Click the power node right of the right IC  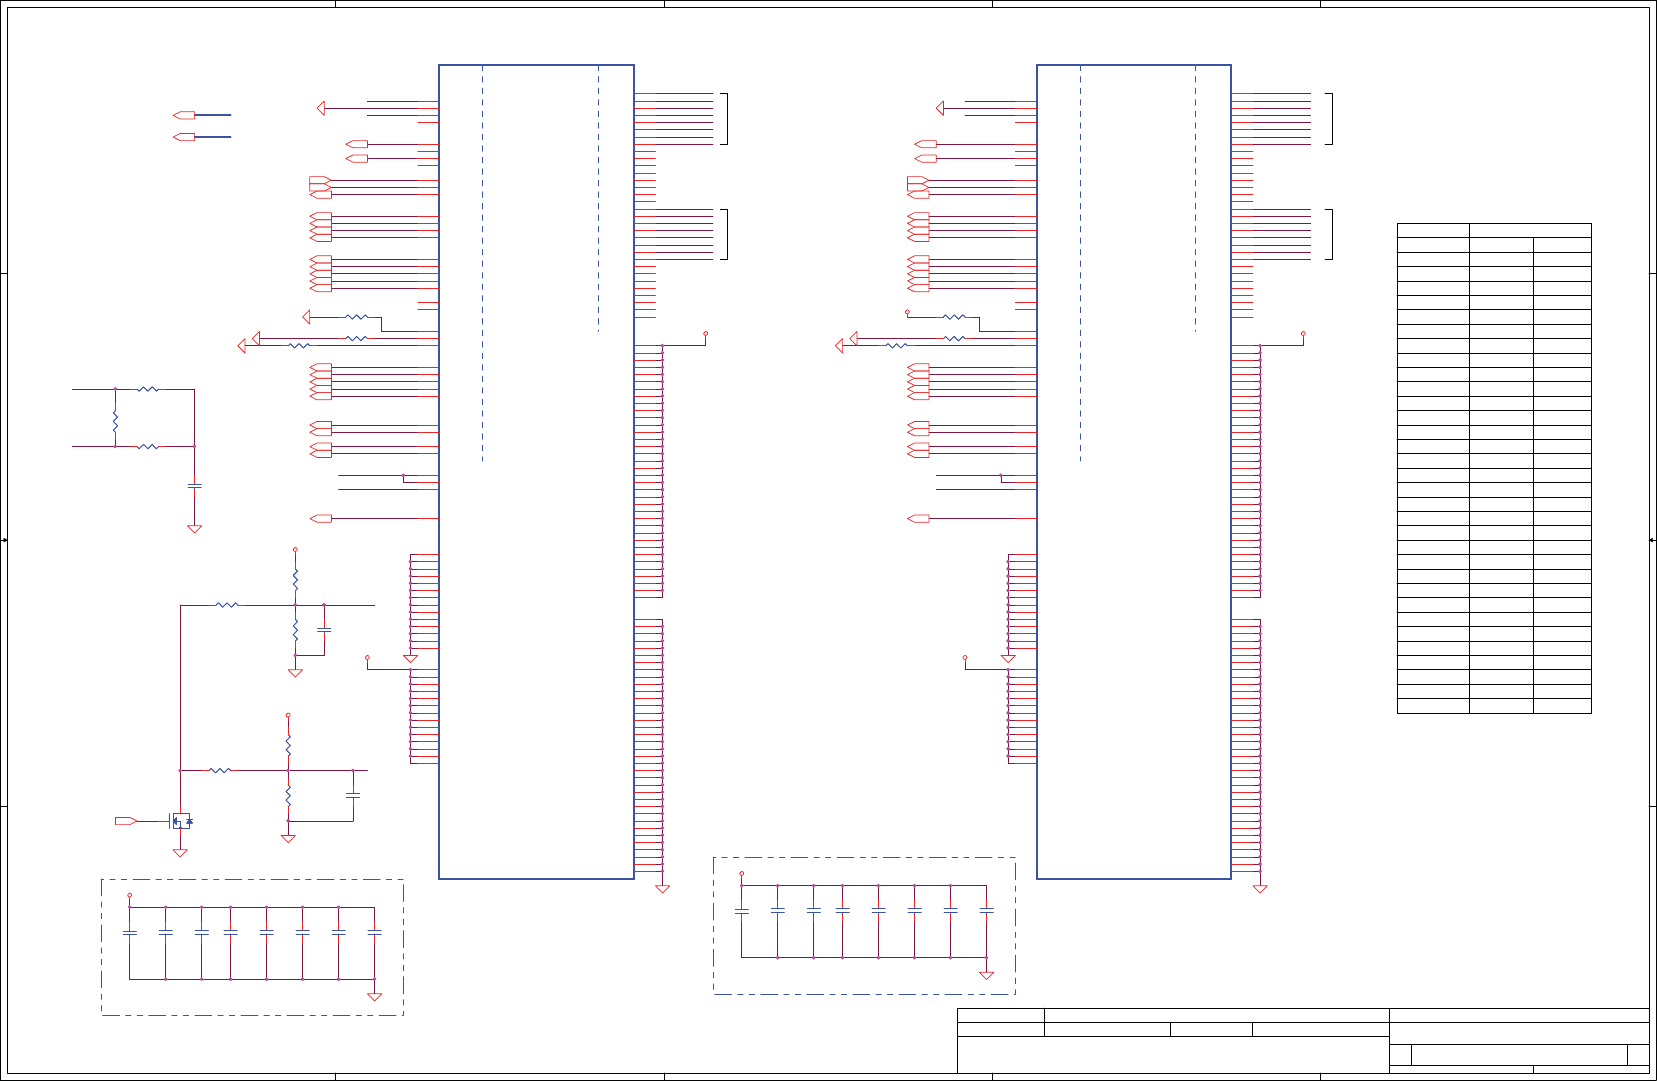(1303, 333)
